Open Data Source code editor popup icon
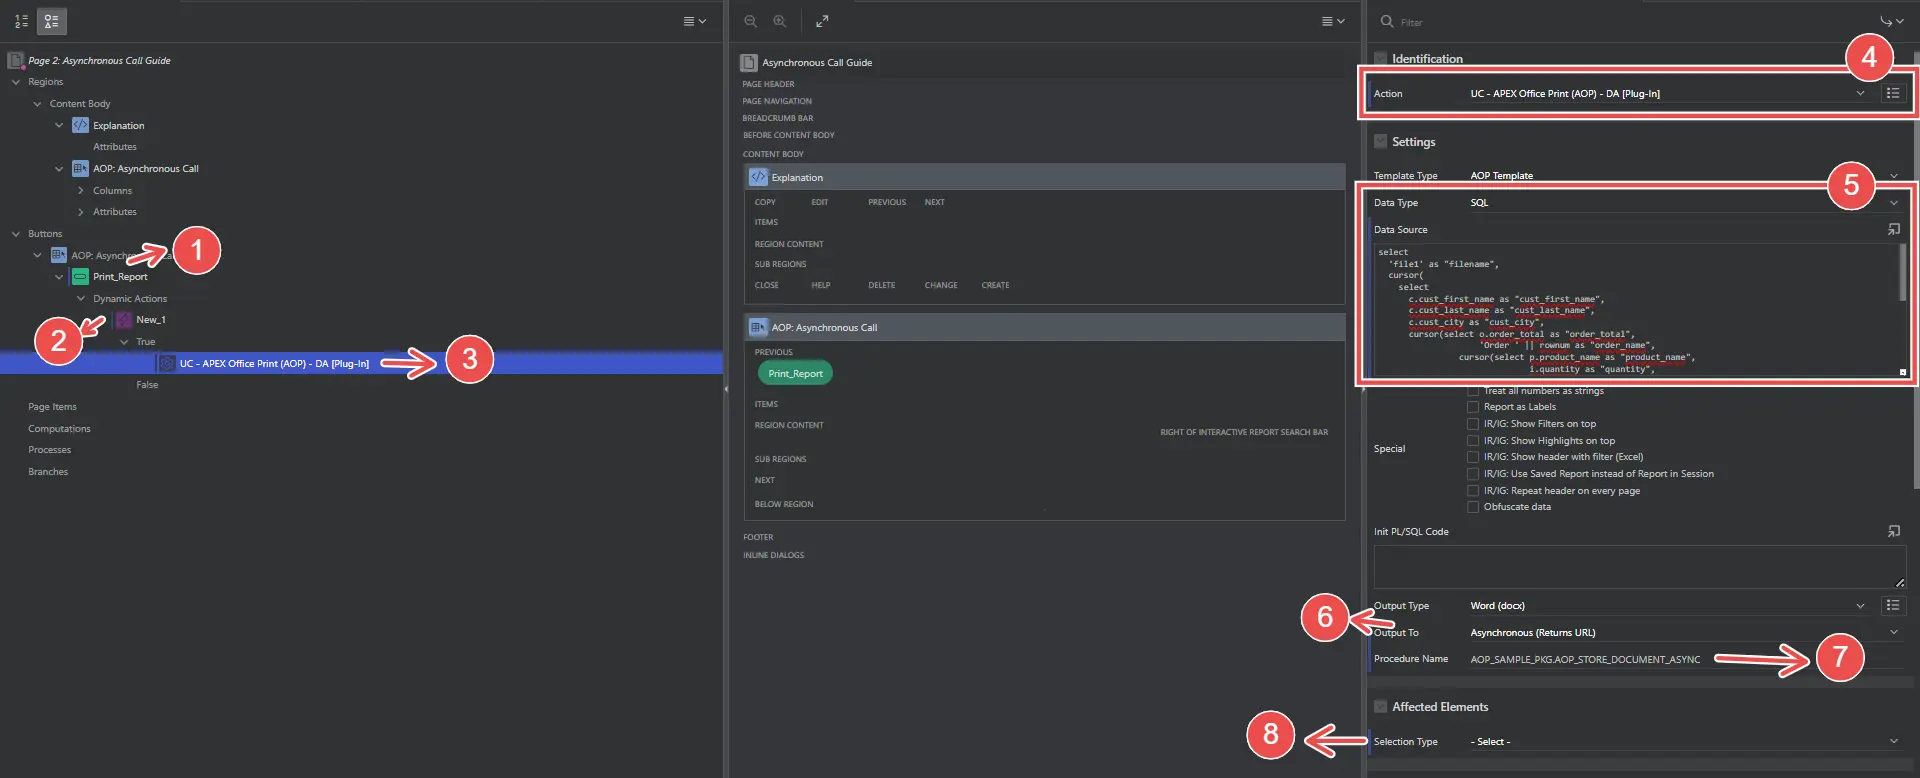 [x=1893, y=229]
